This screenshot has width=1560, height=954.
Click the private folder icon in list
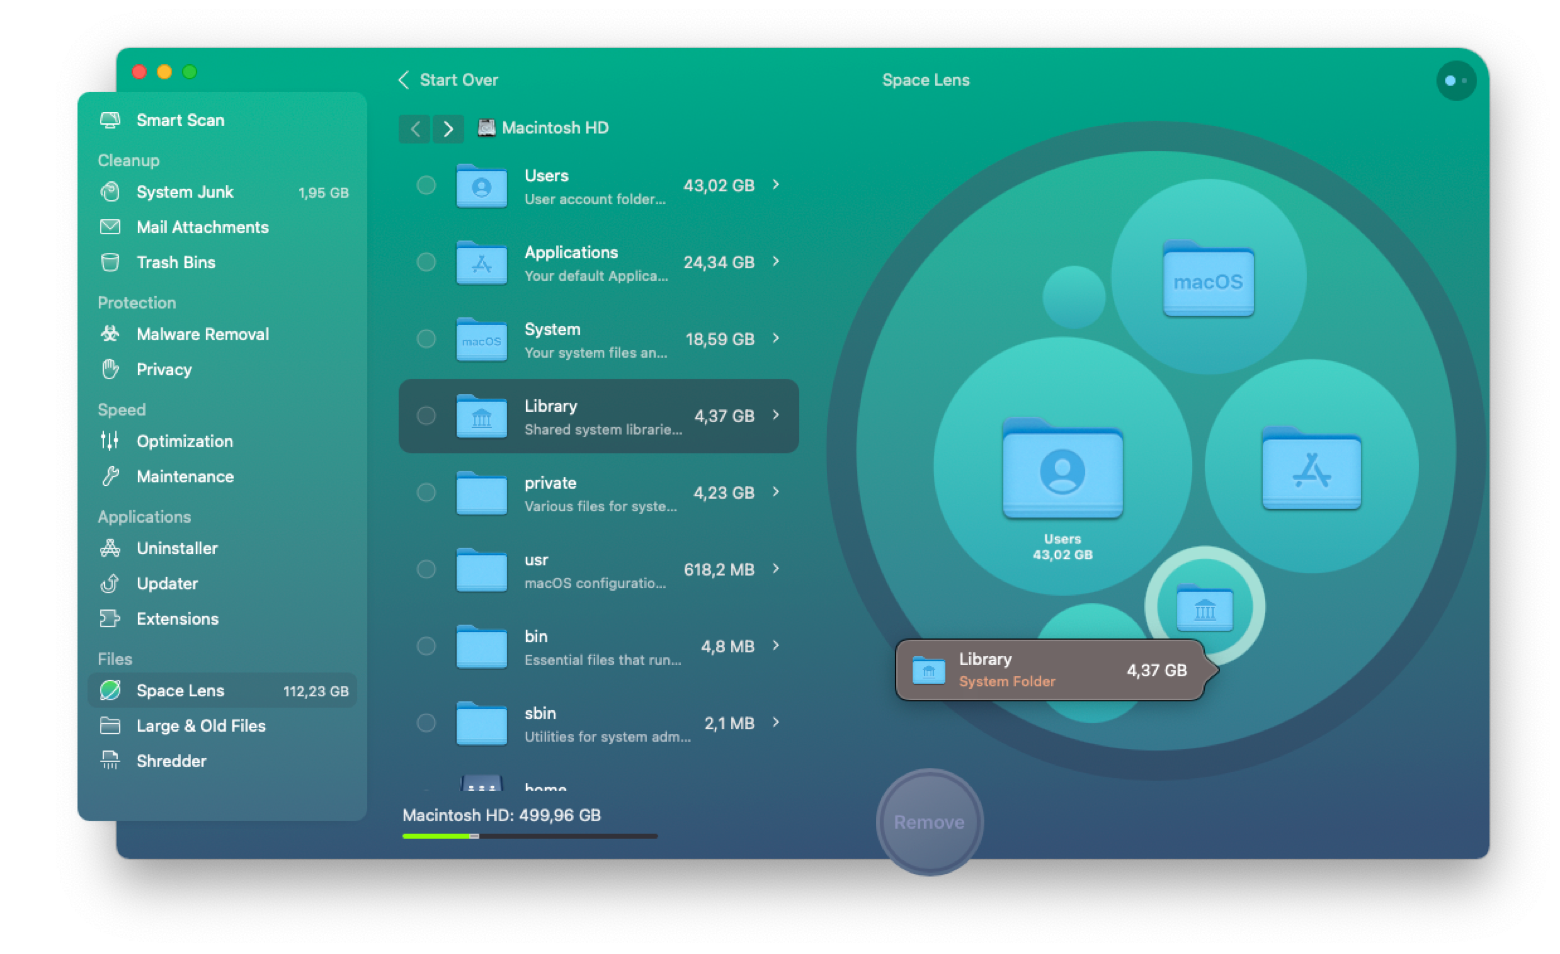coord(482,493)
